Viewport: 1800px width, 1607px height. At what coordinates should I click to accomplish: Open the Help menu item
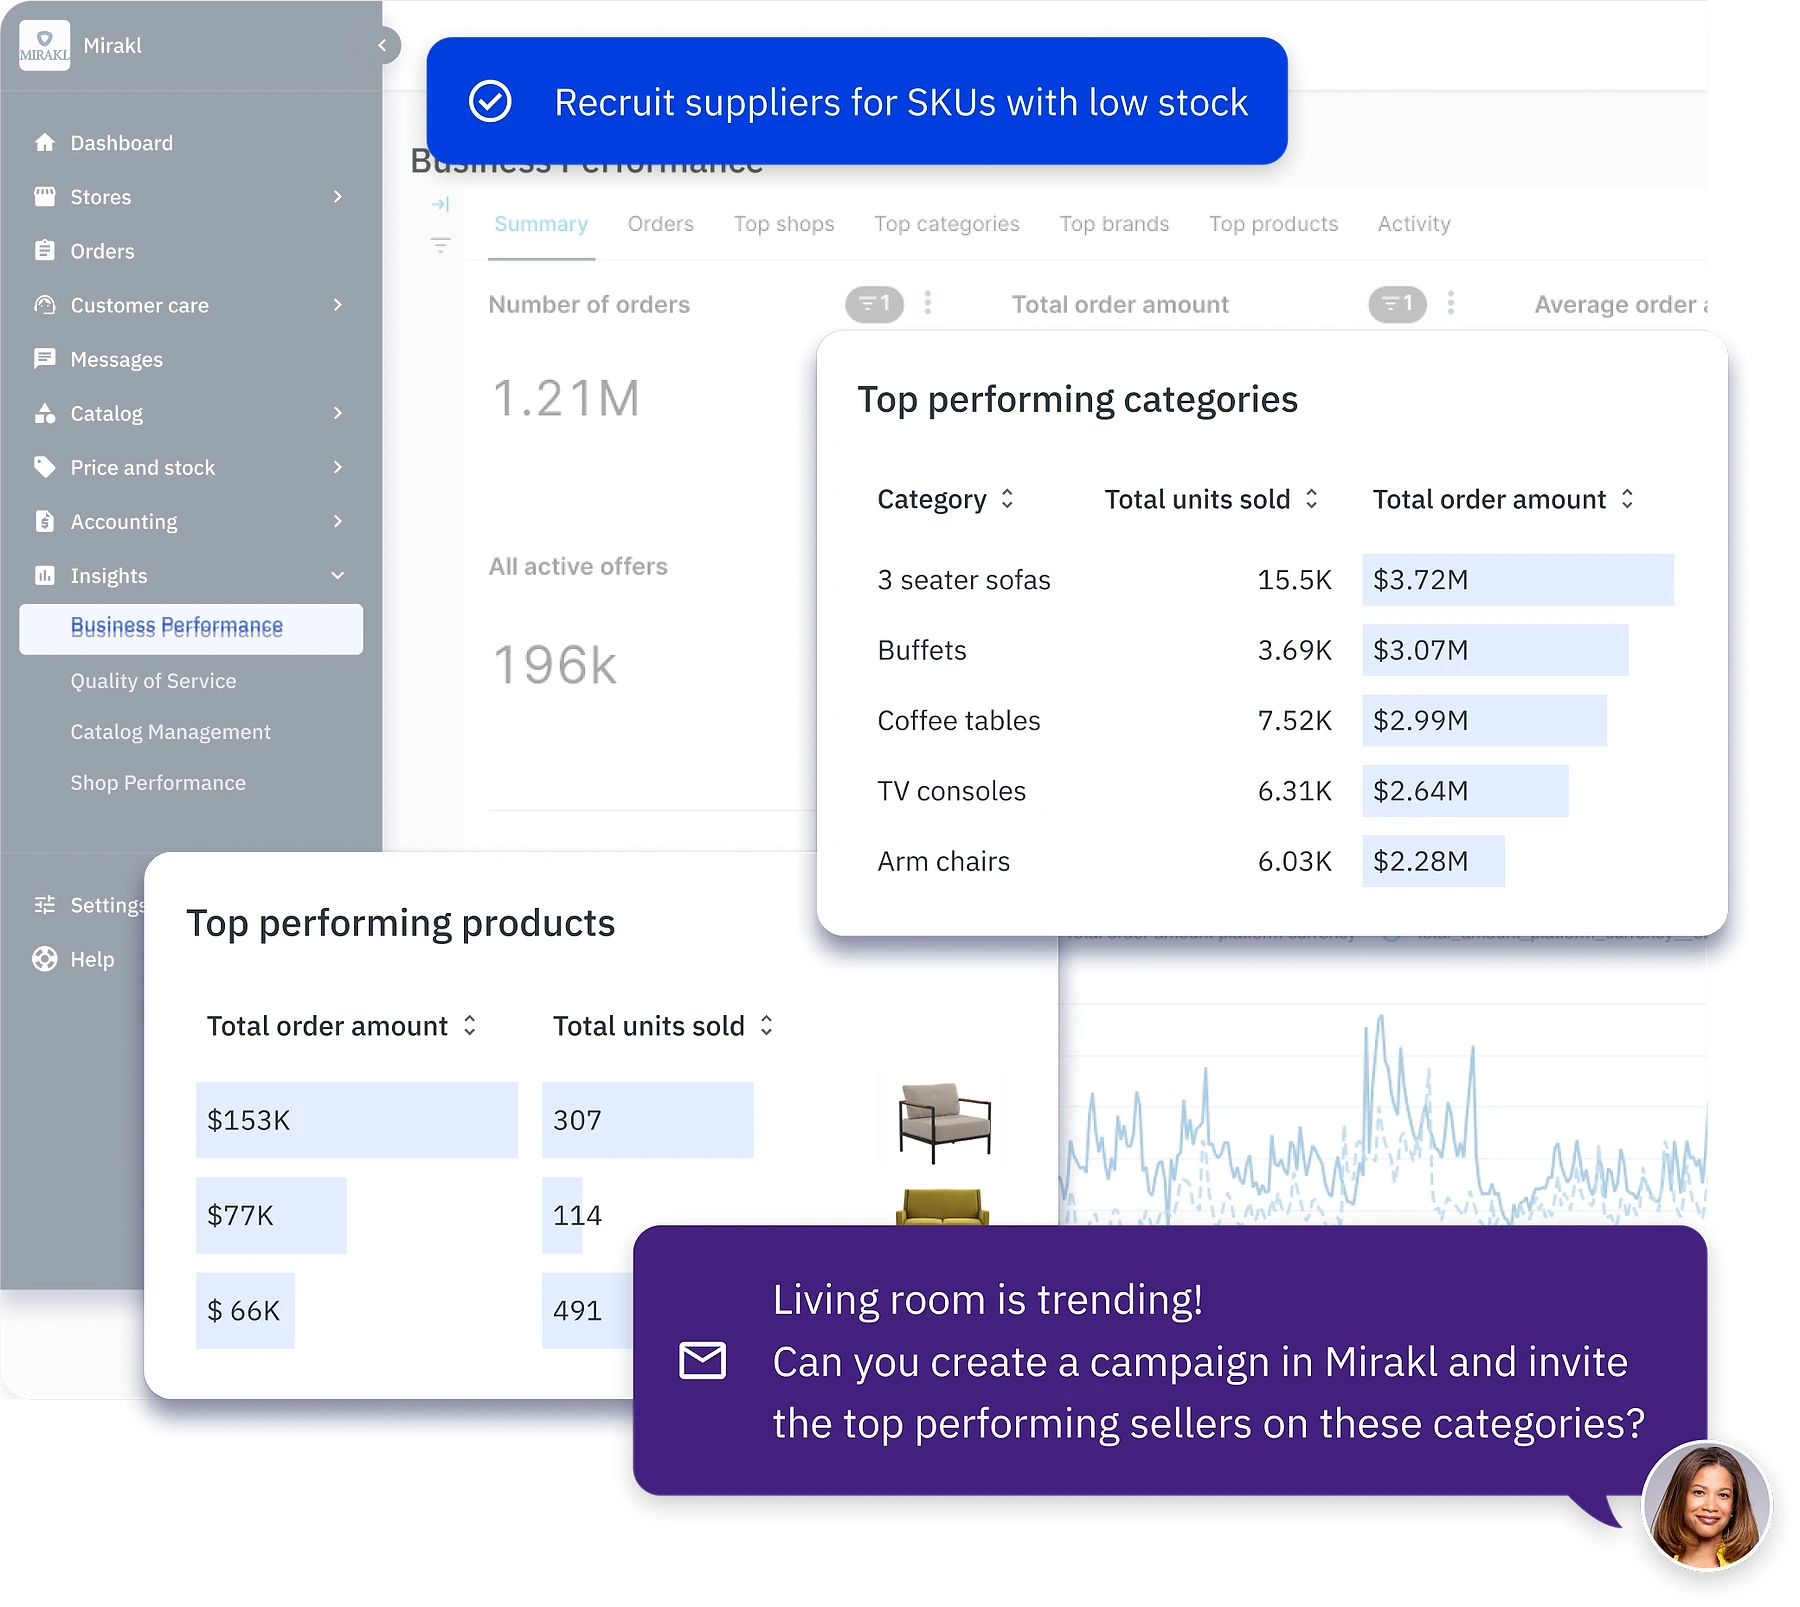click(x=92, y=959)
